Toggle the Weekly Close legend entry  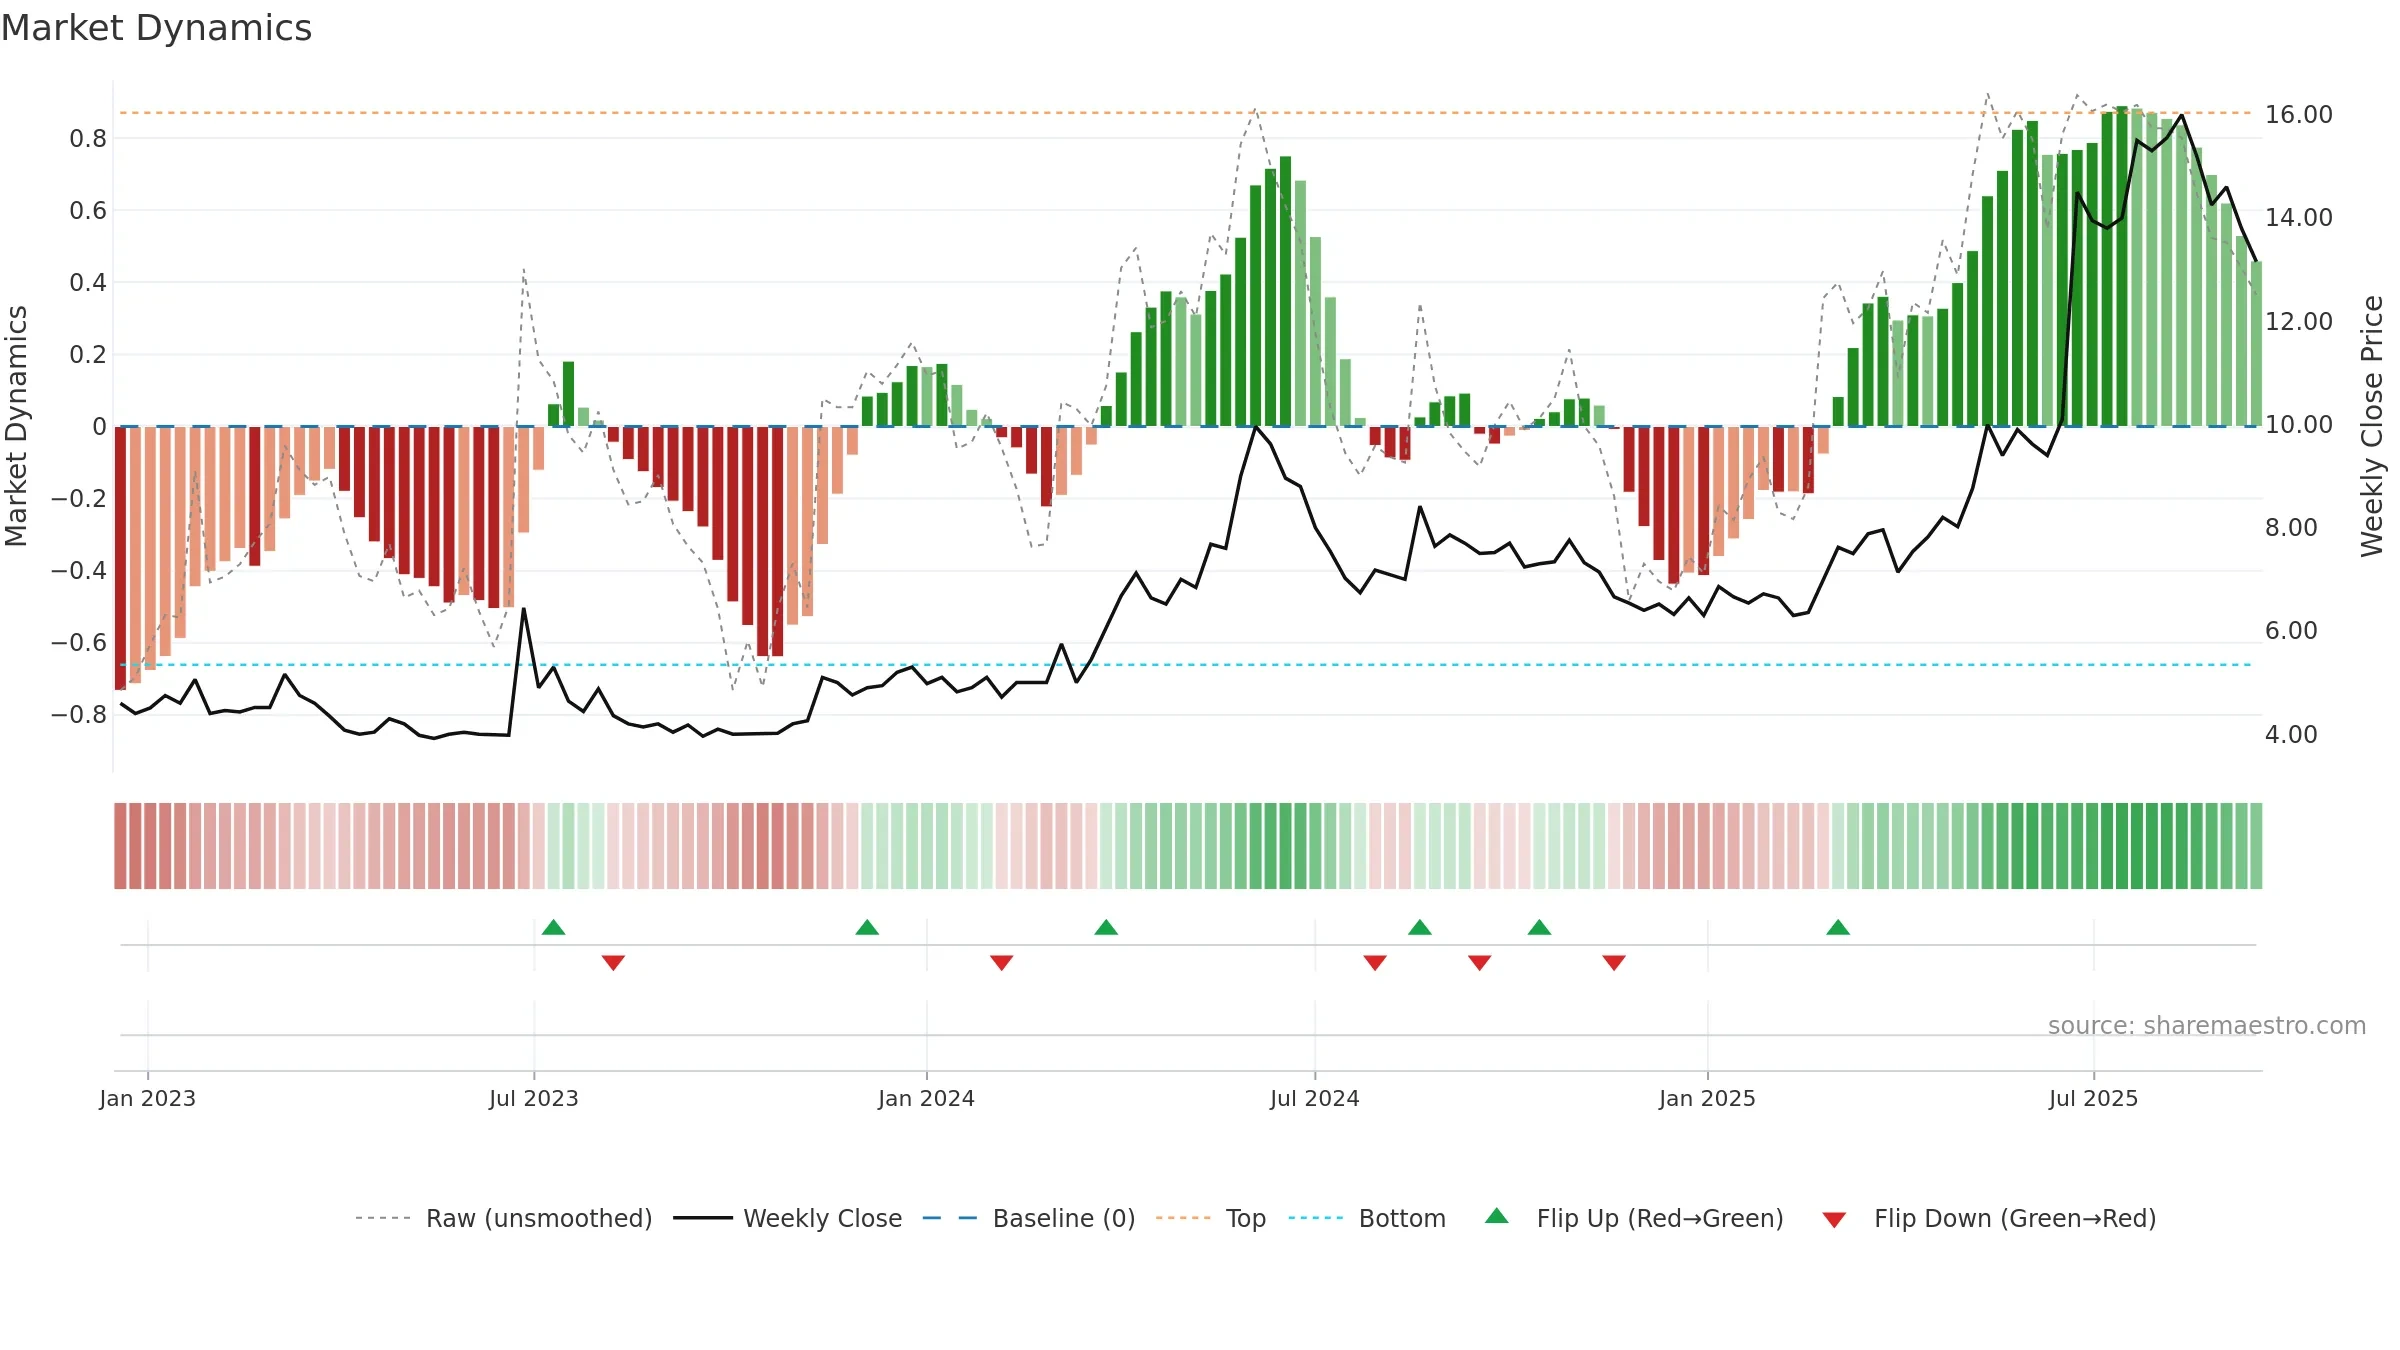[x=787, y=1218]
